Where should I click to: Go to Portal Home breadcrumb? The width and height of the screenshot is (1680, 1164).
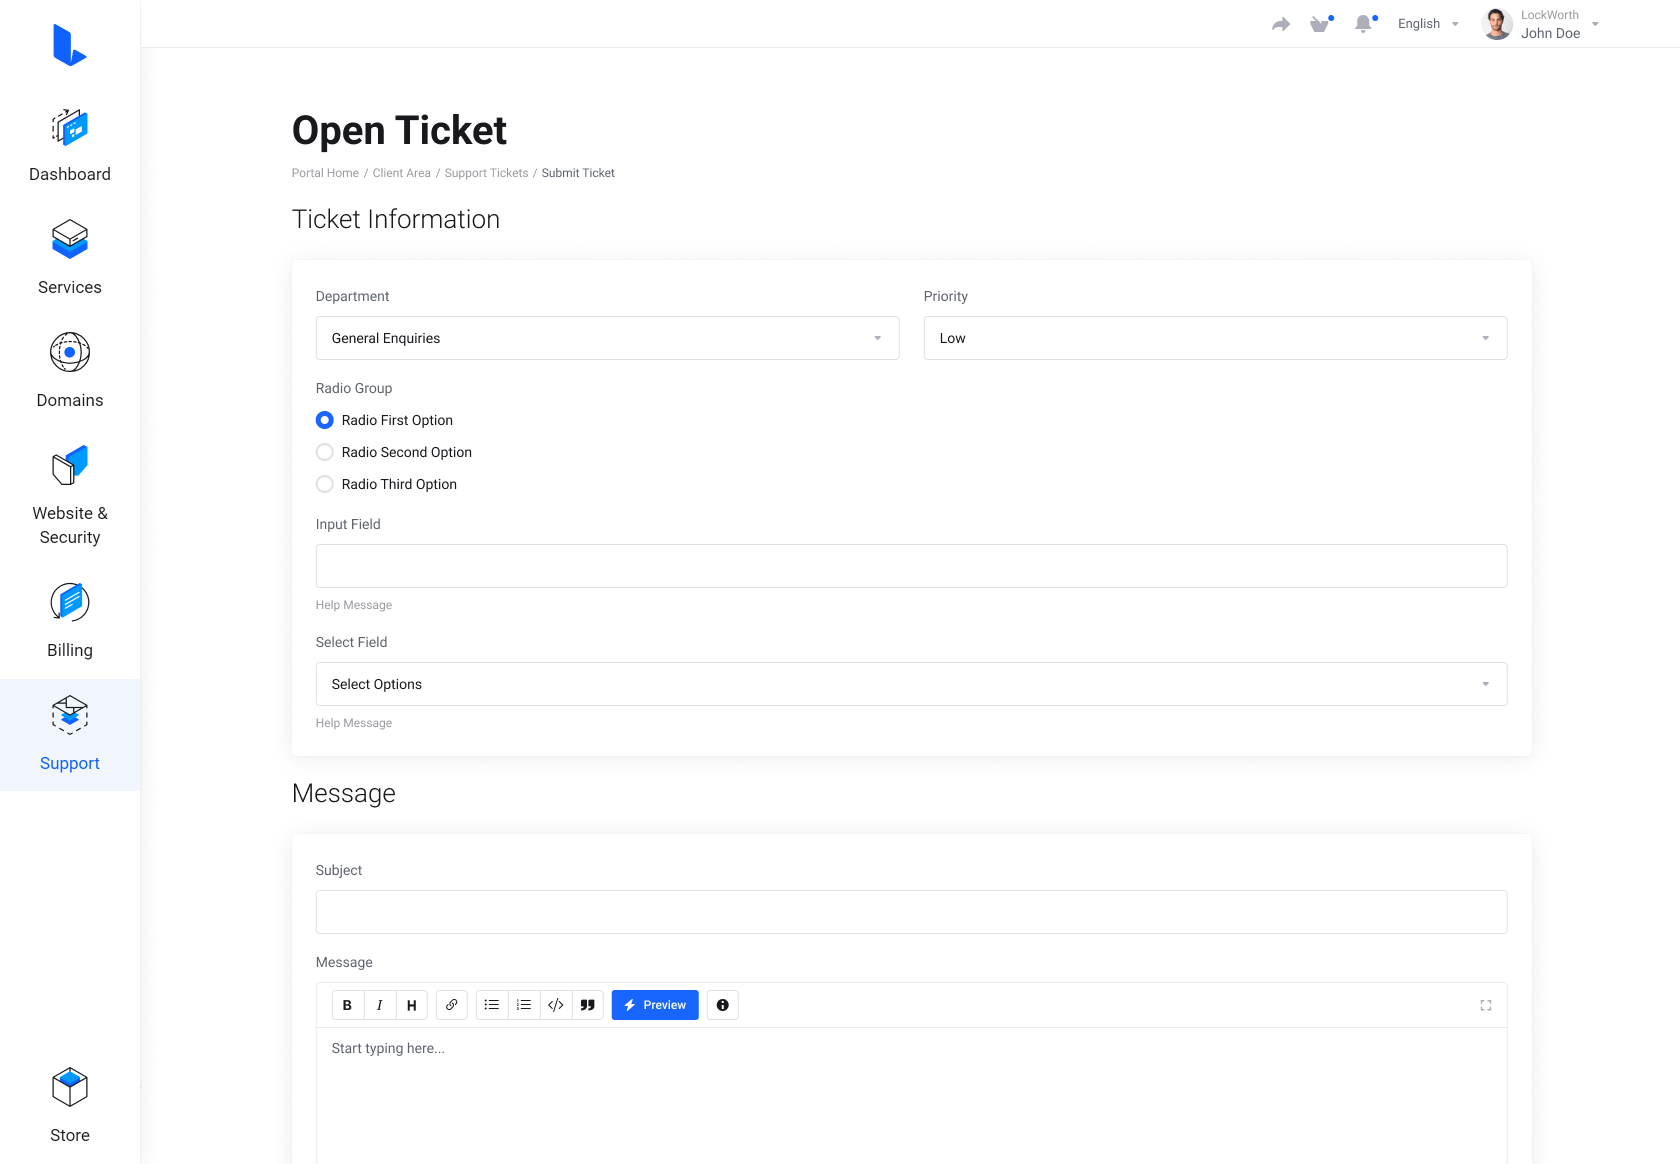[325, 173]
